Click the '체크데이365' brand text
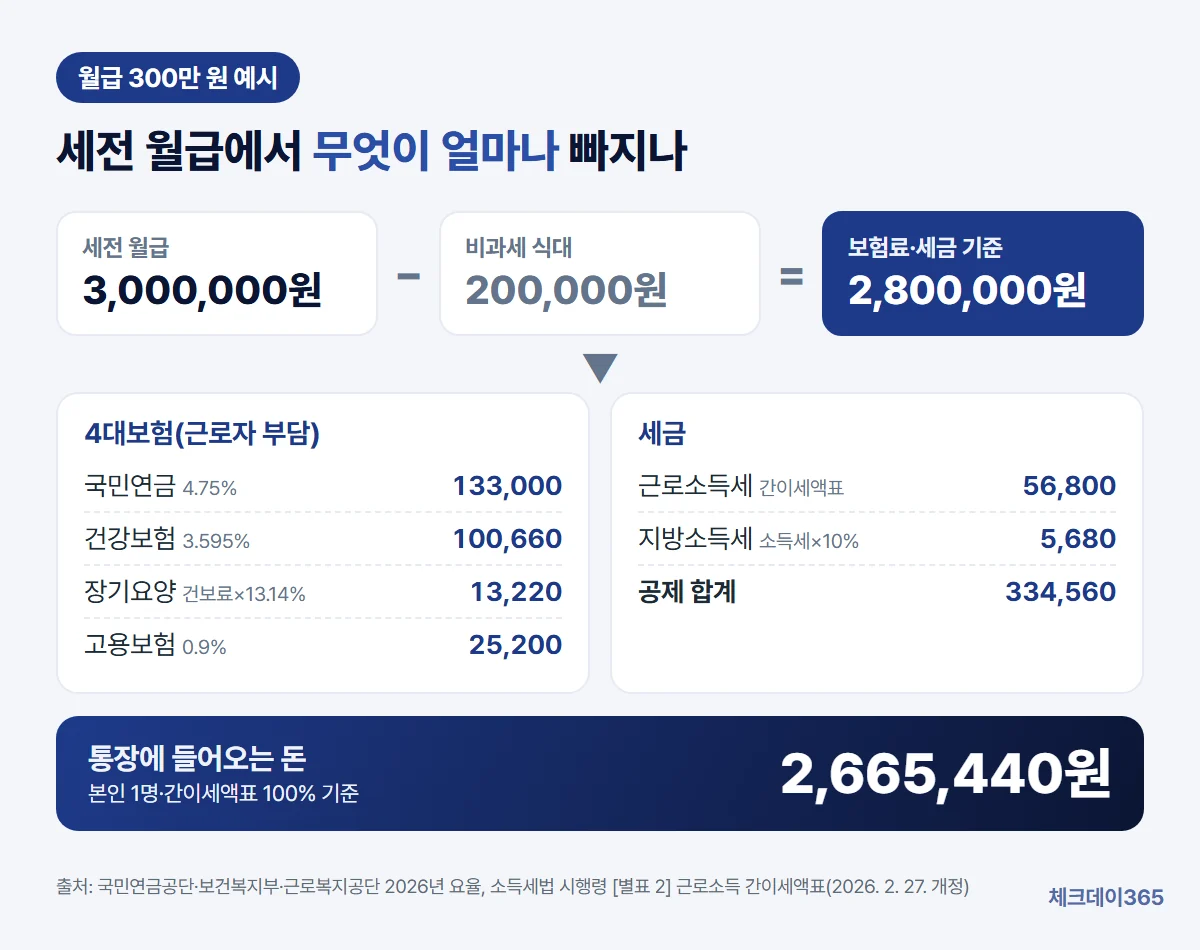 (x=1106, y=898)
